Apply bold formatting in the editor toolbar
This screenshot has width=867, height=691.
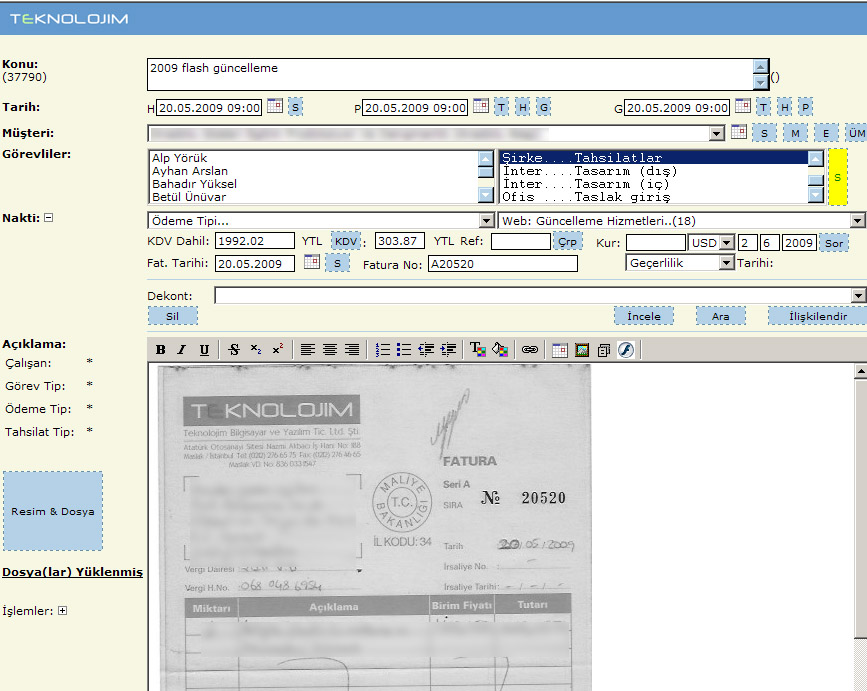[x=160, y=350]
